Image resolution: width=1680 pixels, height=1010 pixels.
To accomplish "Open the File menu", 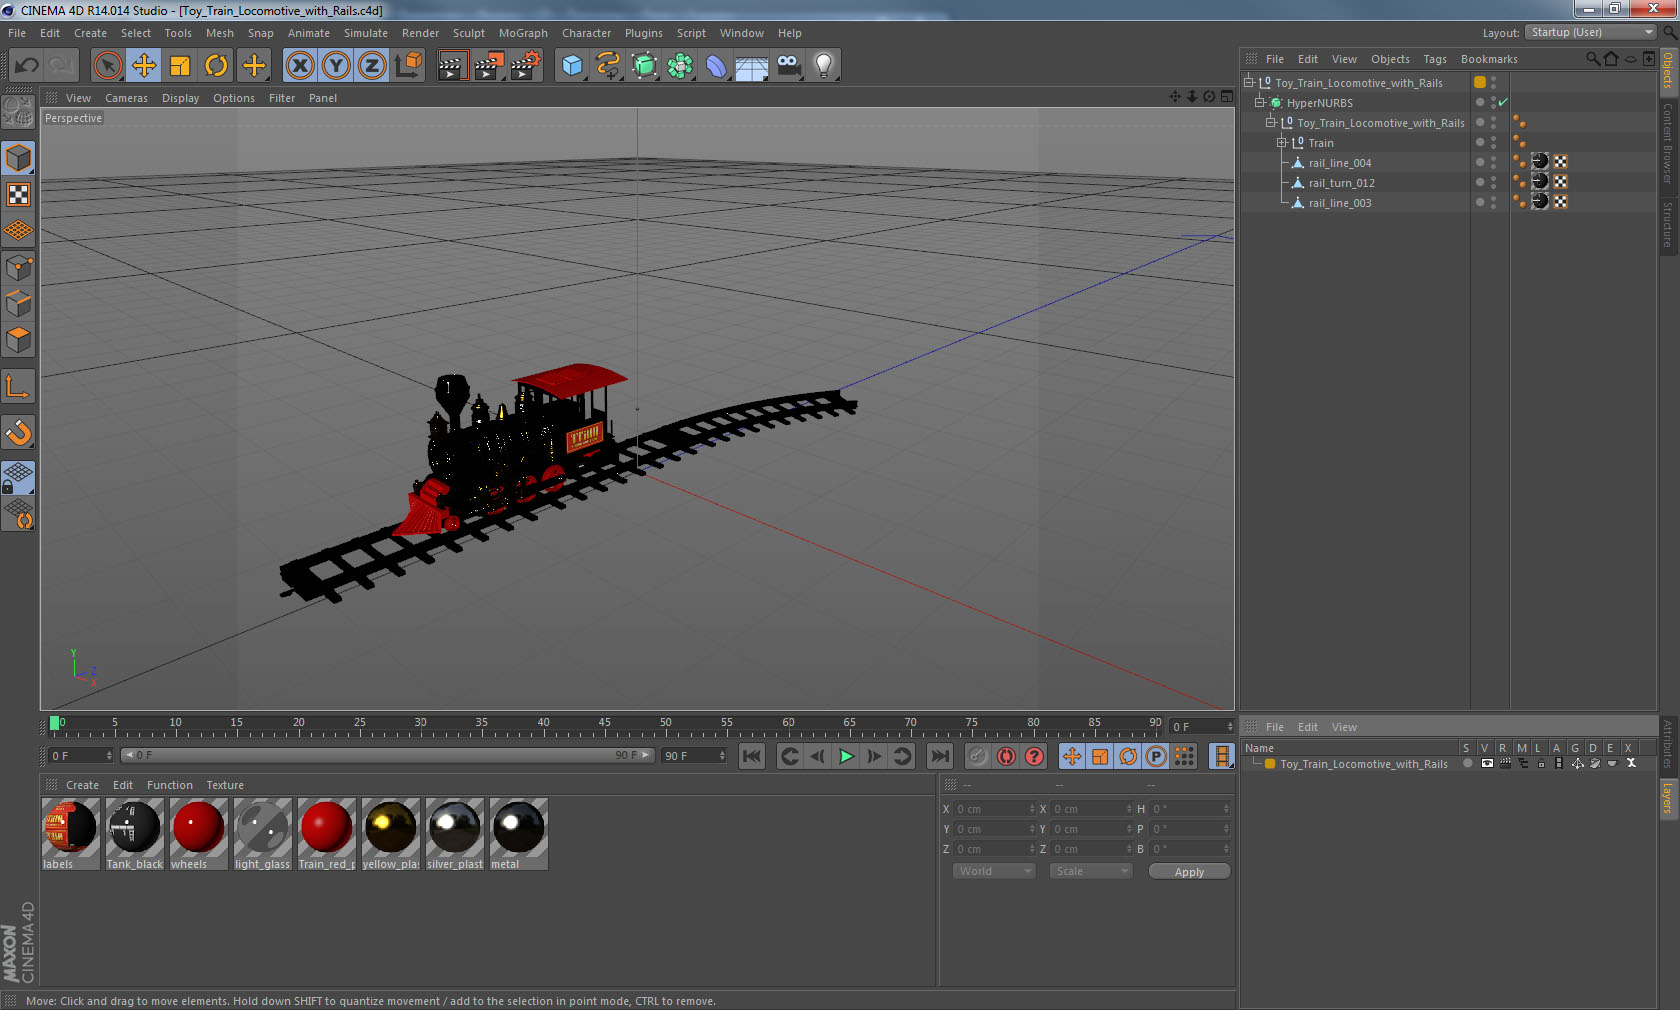I will click(x=17, y=33).
